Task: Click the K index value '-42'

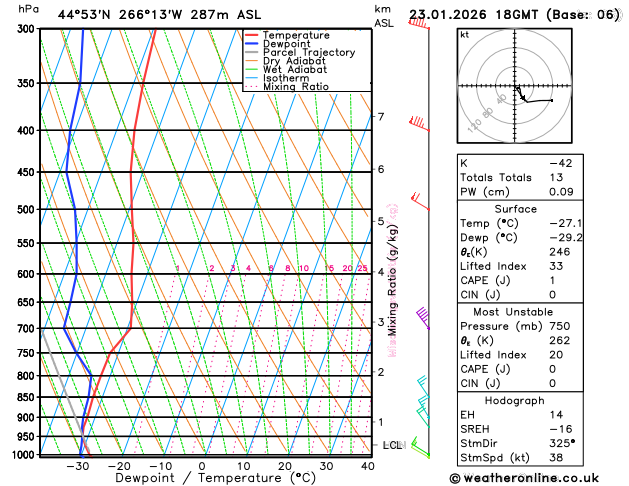Action: click(x=561, y=163)
